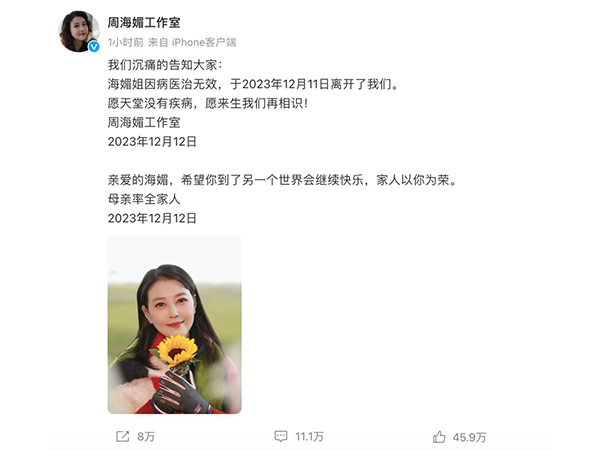Screen dimensions: 600x450
Task: Click the line starting 亲爱的海媚
Action: click(282, 180)
